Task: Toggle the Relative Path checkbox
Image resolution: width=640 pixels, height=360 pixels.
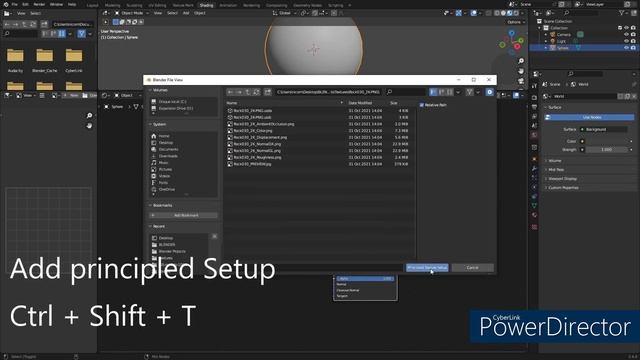Action: point(422,105)
